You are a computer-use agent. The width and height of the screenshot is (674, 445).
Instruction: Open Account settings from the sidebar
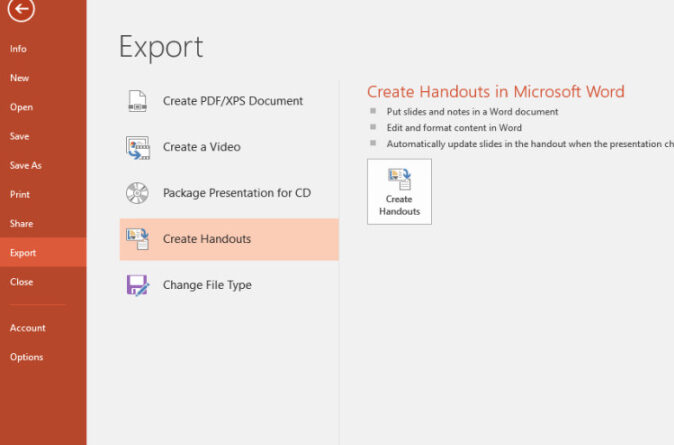[27, 328]
